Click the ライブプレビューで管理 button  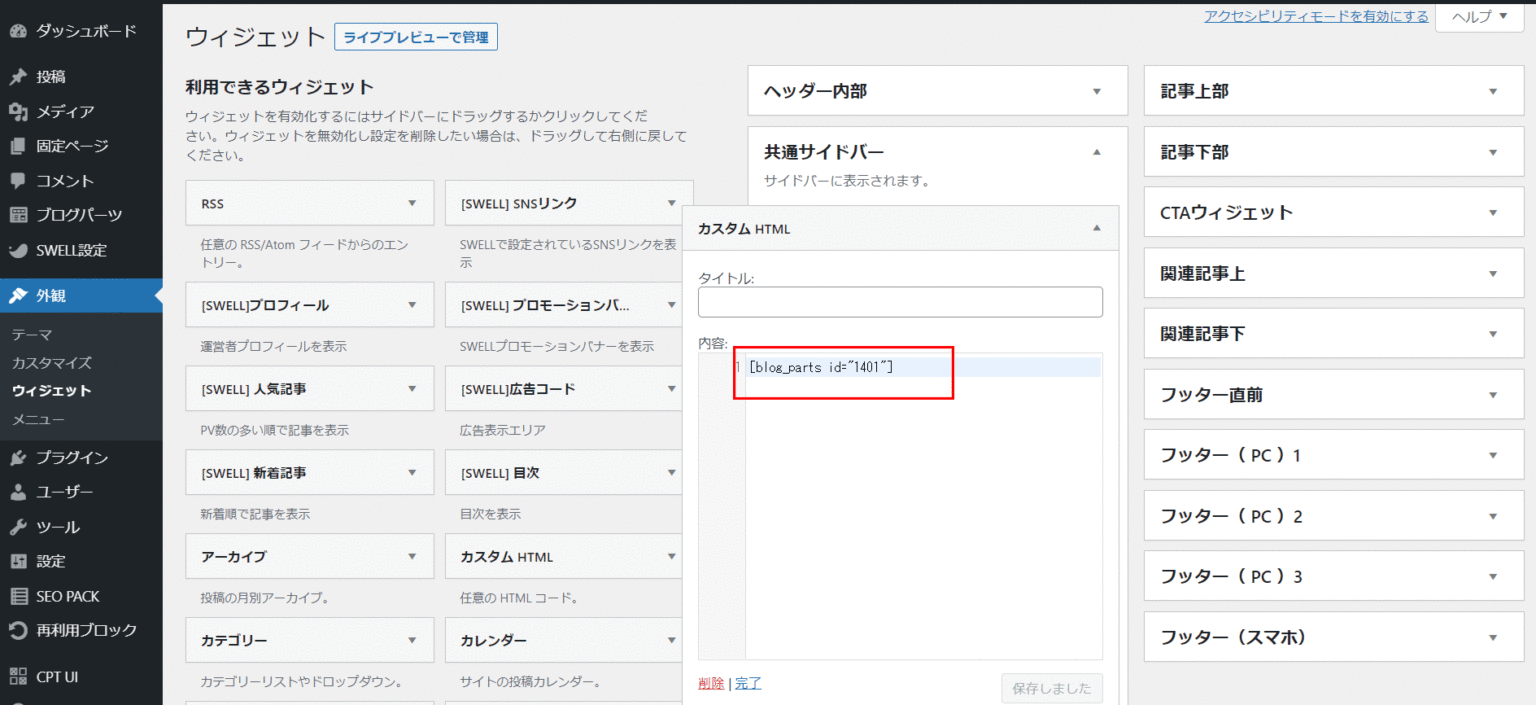(x=415, y=35)
